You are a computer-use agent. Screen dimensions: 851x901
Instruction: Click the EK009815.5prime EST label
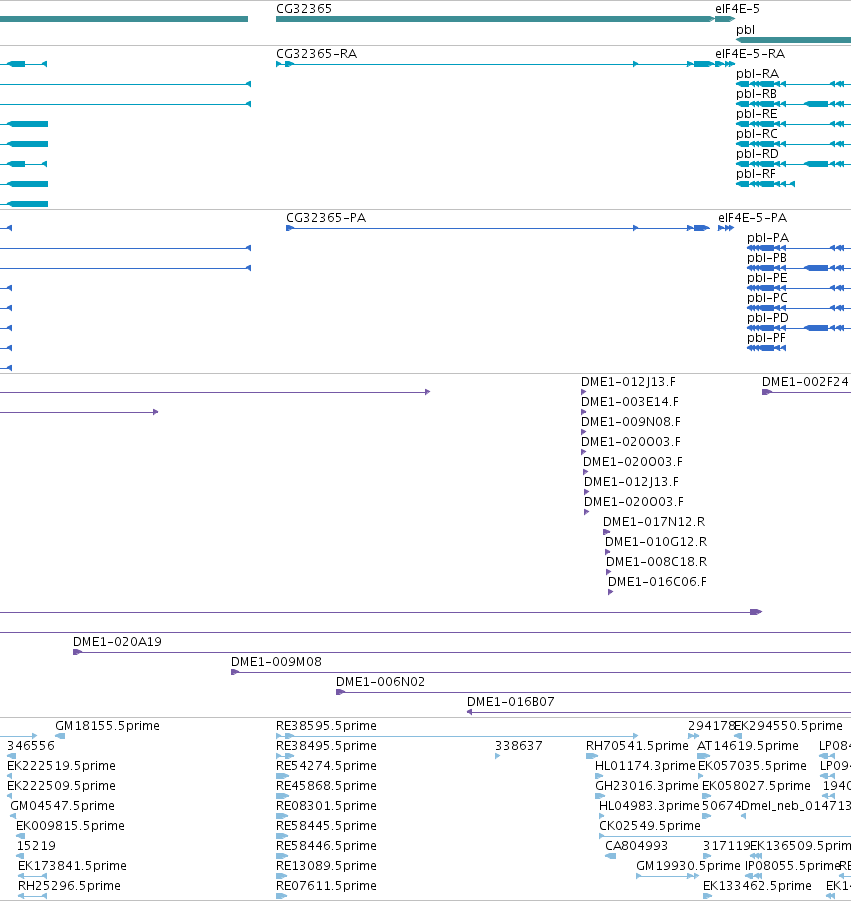pyautogui.click(x=70, y=826)
